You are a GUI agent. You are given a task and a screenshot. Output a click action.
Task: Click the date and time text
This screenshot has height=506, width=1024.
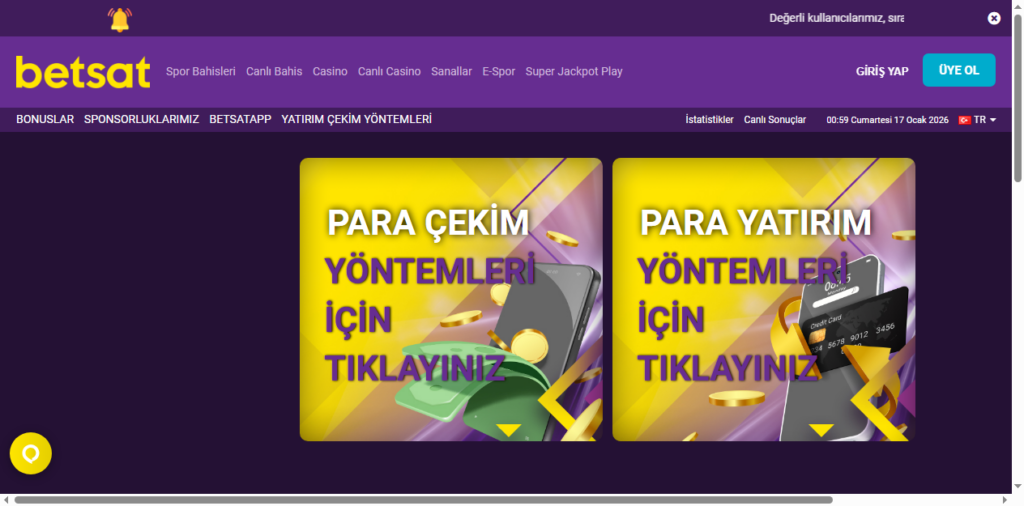pos(888,120)
